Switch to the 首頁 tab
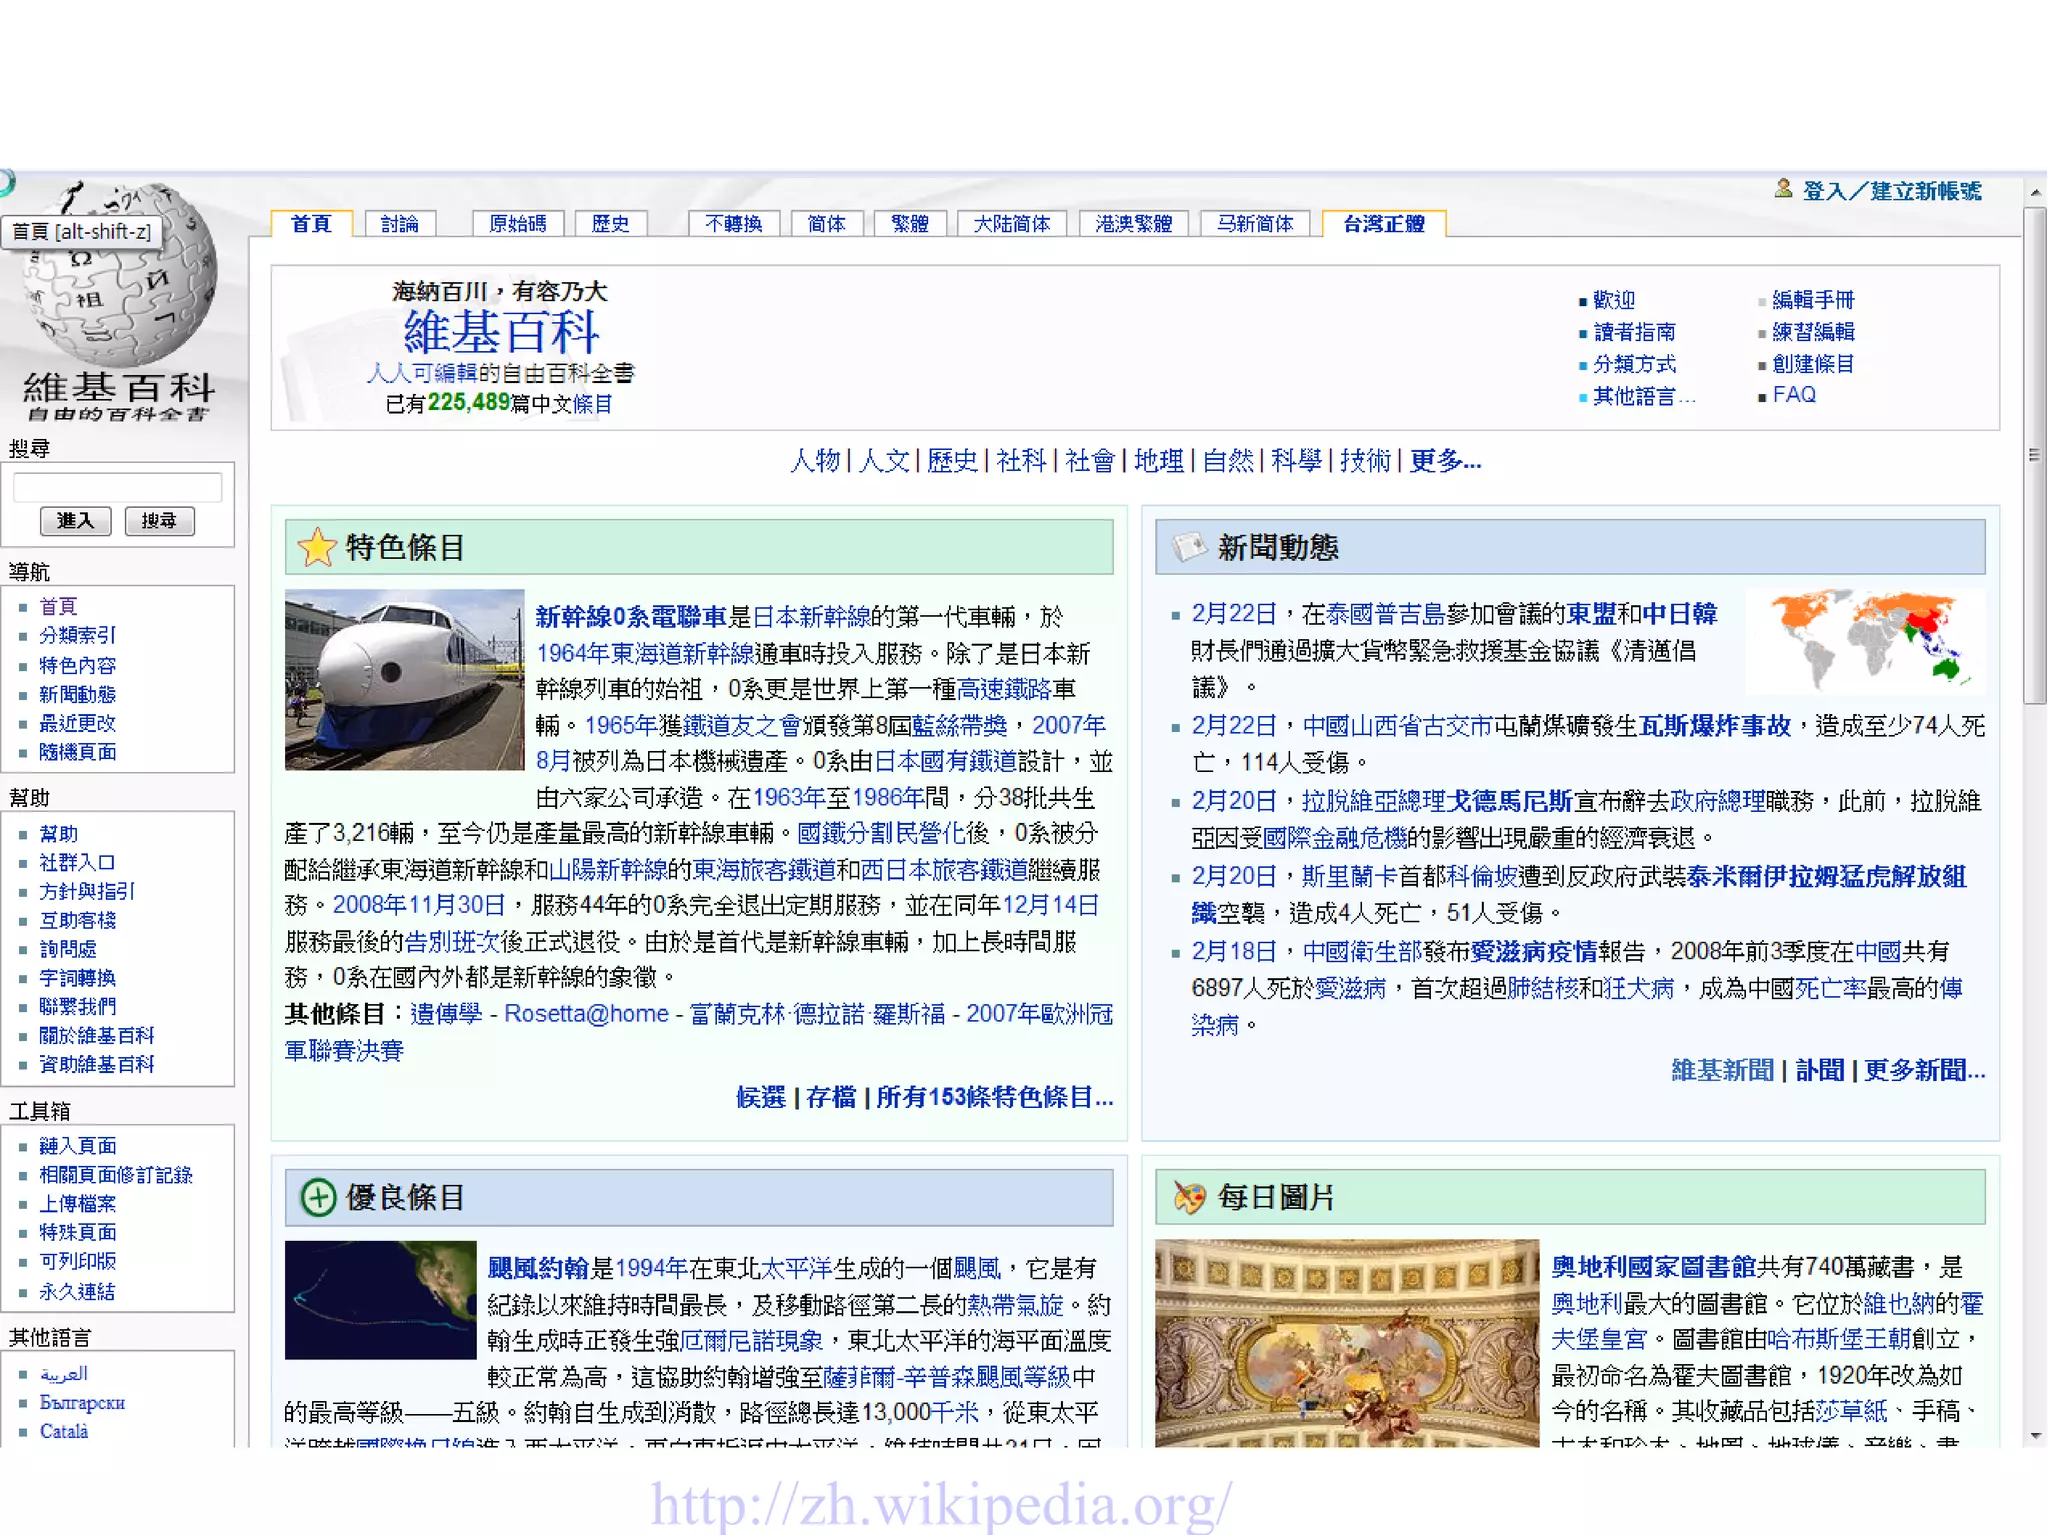 tap(311, 224)
